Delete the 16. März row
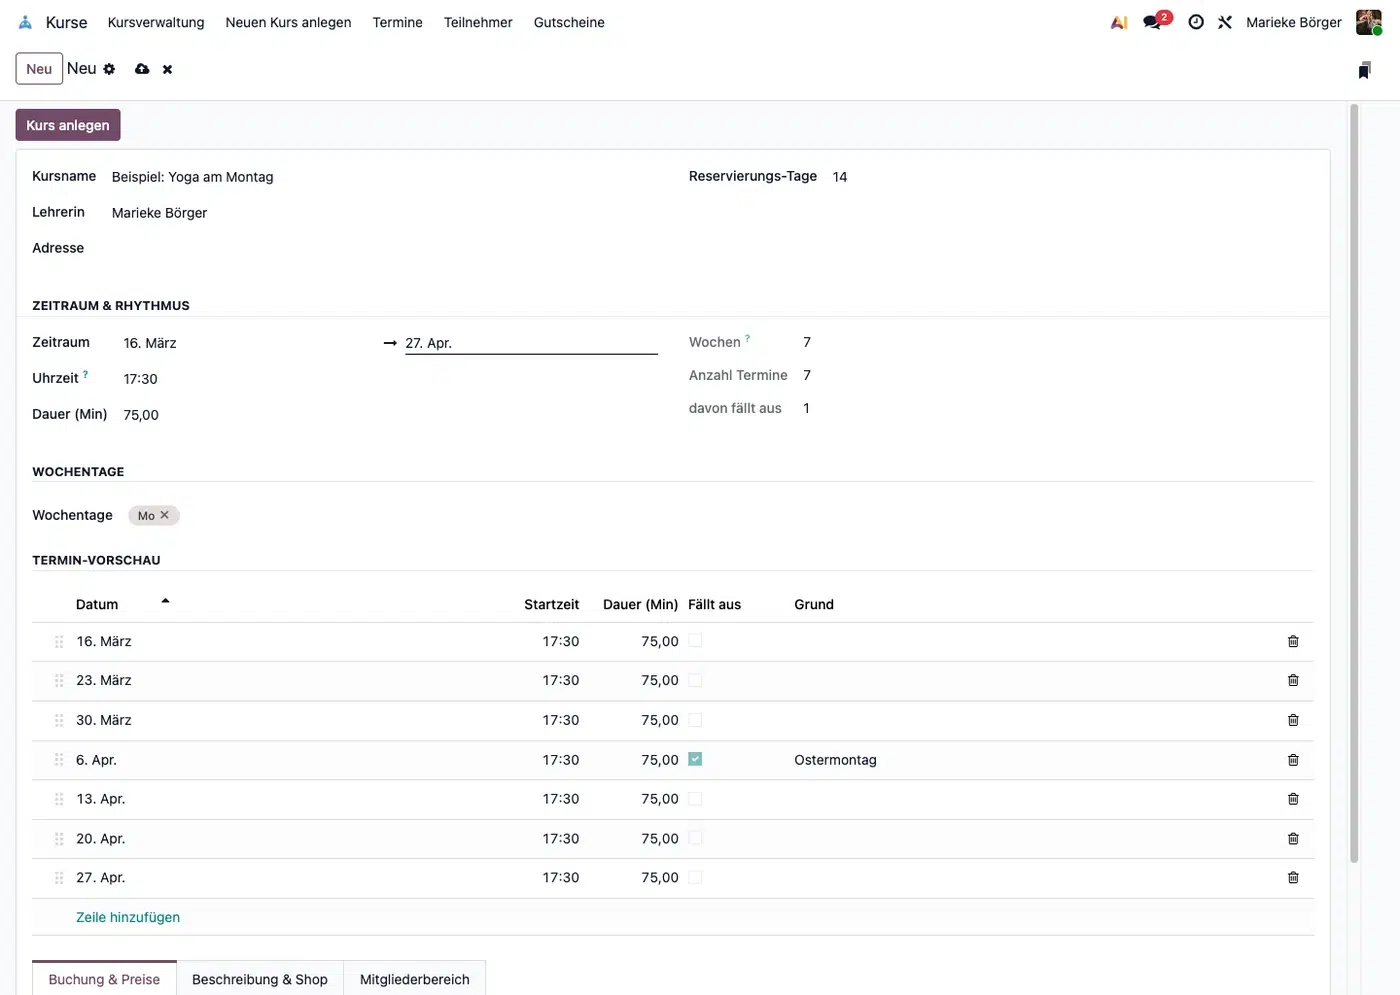The width and height of the screenshot is (1400, 995). click(x=1293, y=641)
